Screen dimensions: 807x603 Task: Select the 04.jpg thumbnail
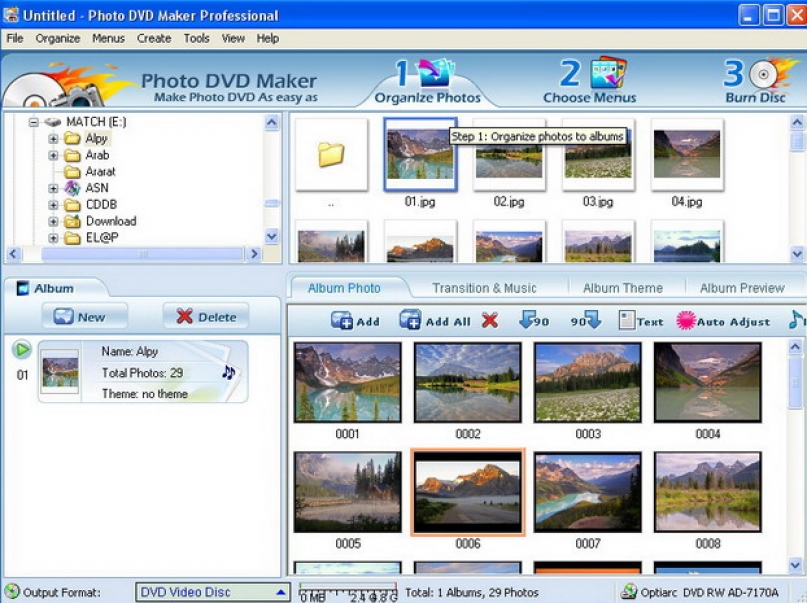(x=687, y=154)
